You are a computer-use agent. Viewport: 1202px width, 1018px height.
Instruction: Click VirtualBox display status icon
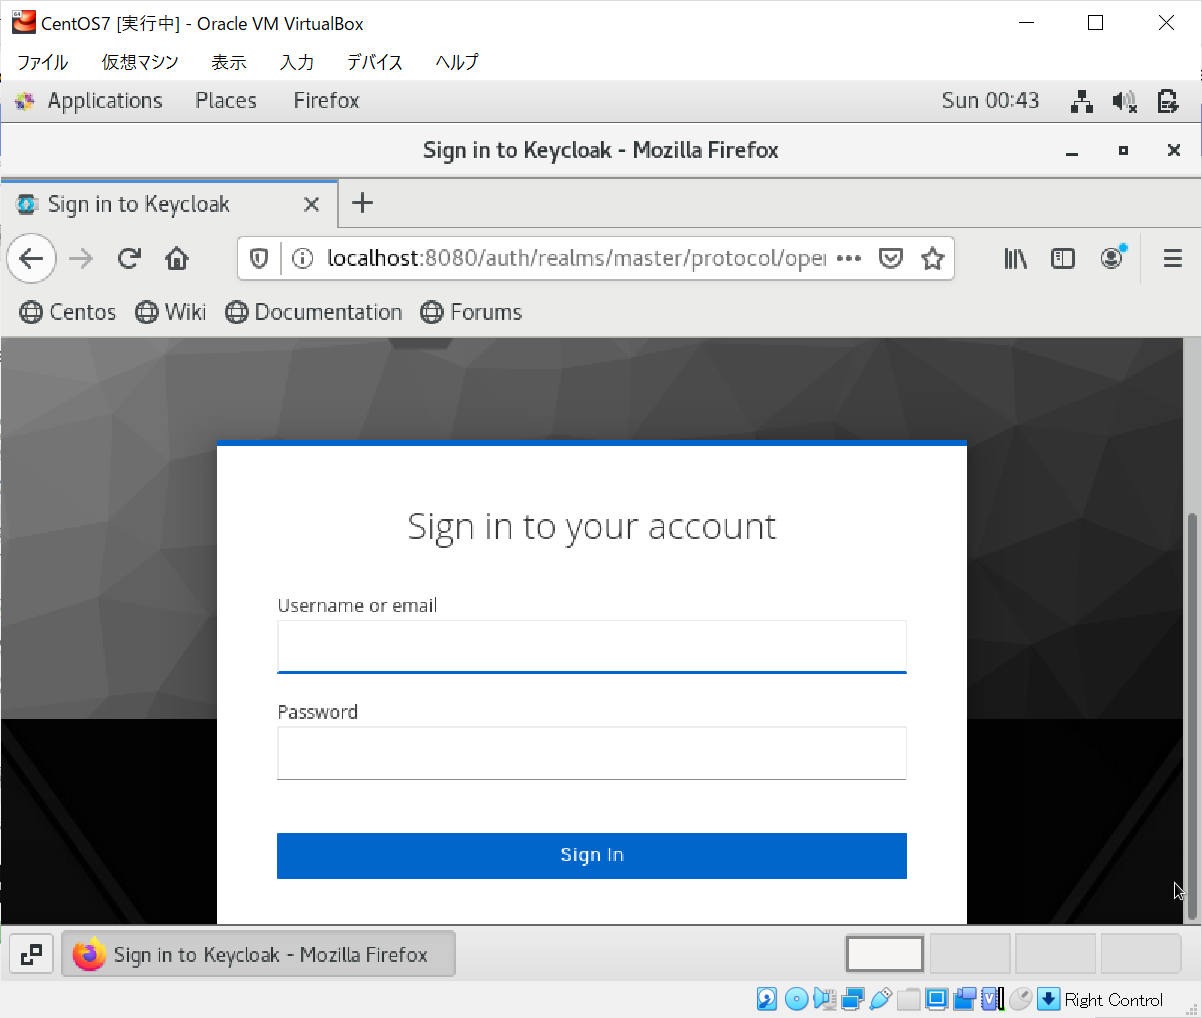[x=937, y=999]
